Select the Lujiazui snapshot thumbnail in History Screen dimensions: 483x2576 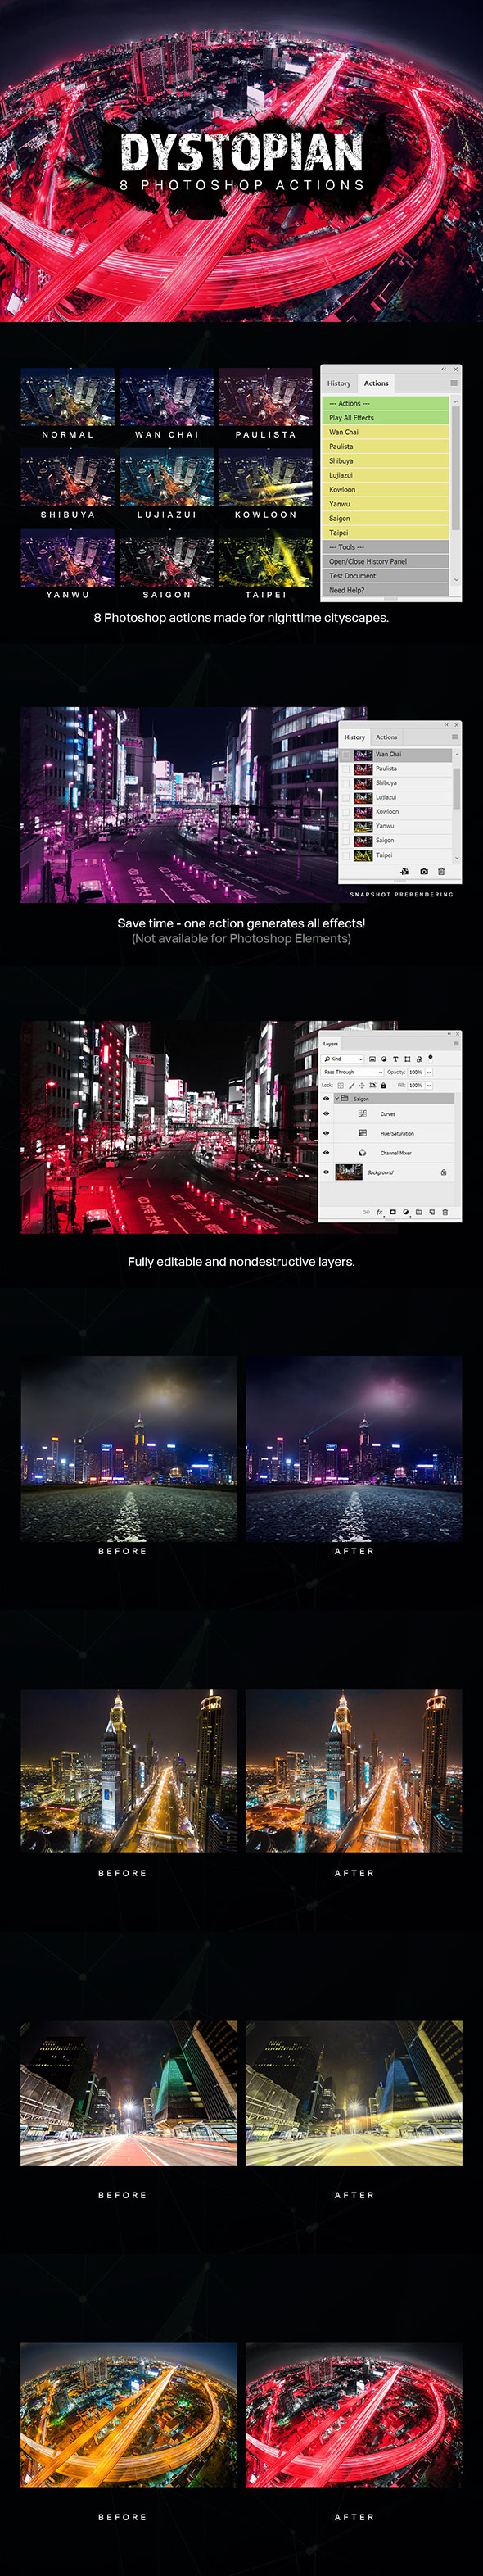pyautogui.click(x=364, y=798)
